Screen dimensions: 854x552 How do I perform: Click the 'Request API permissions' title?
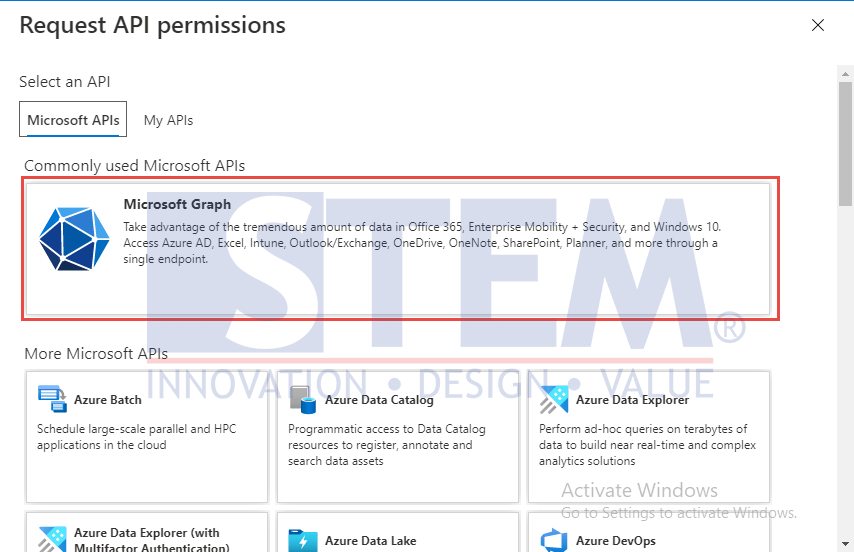152,26
